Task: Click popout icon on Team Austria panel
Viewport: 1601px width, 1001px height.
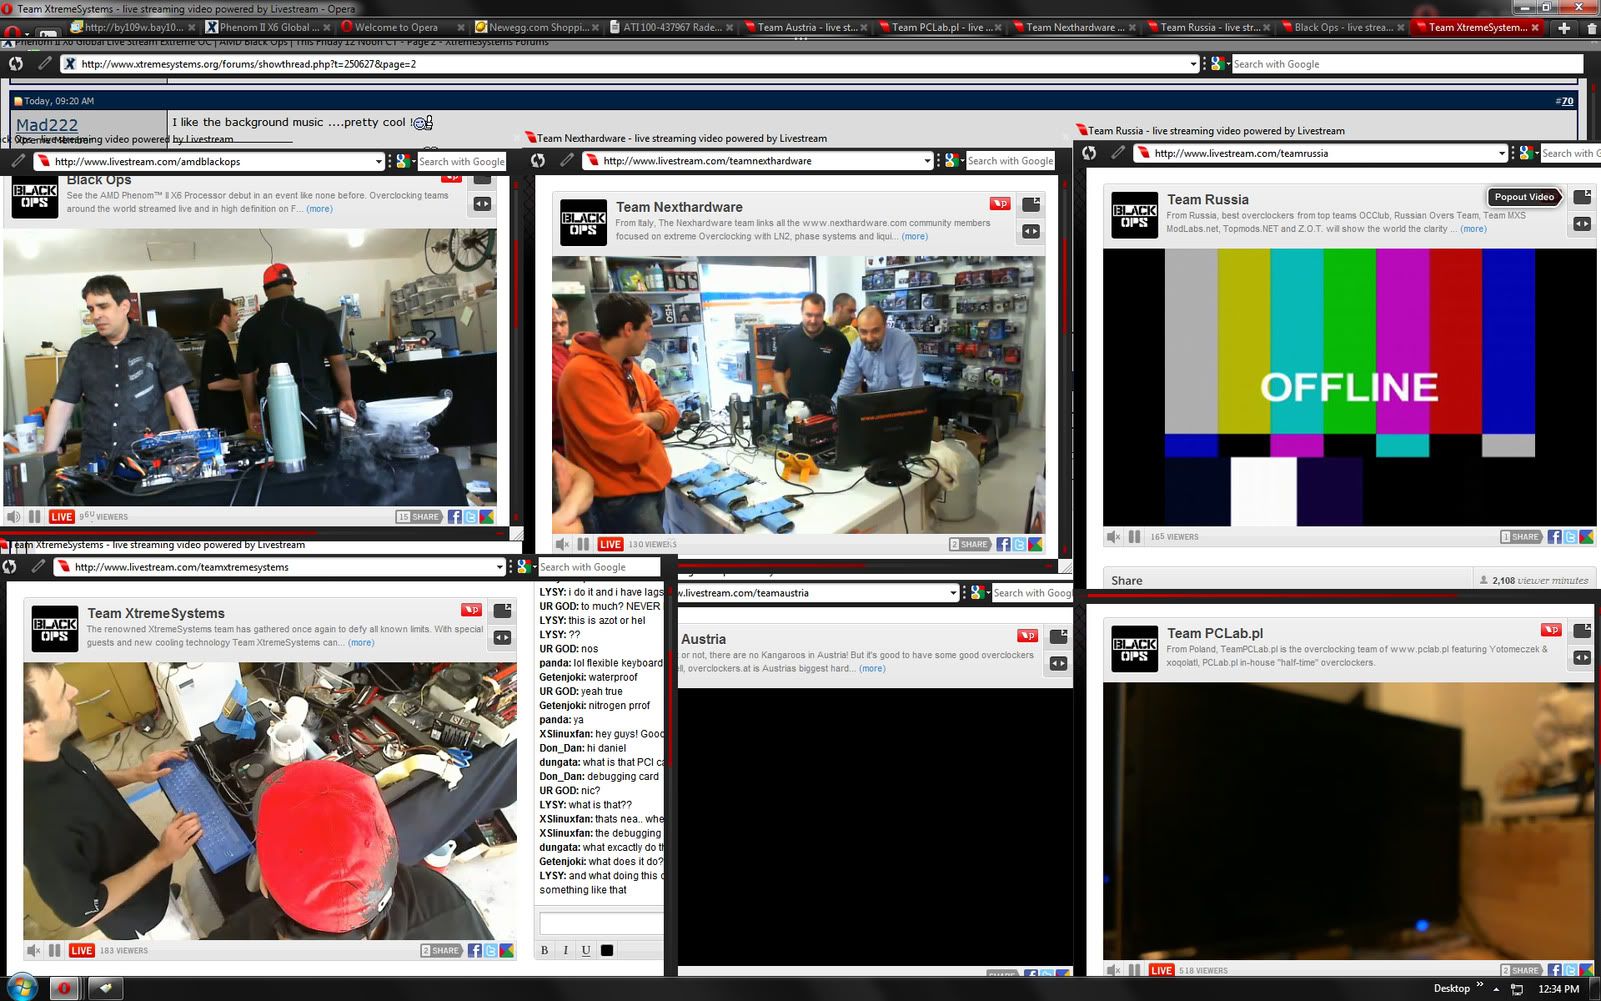Action: pos(1058,637)
